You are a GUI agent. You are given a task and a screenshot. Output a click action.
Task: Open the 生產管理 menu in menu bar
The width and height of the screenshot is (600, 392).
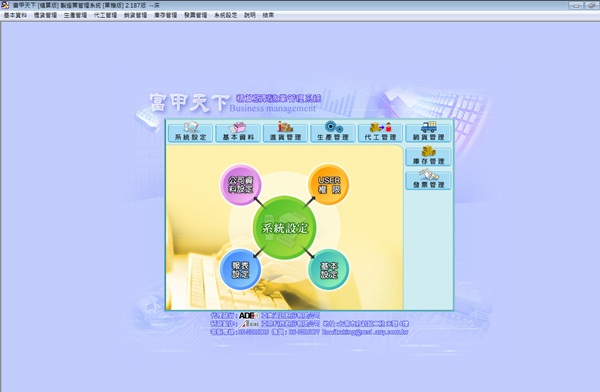75,15
